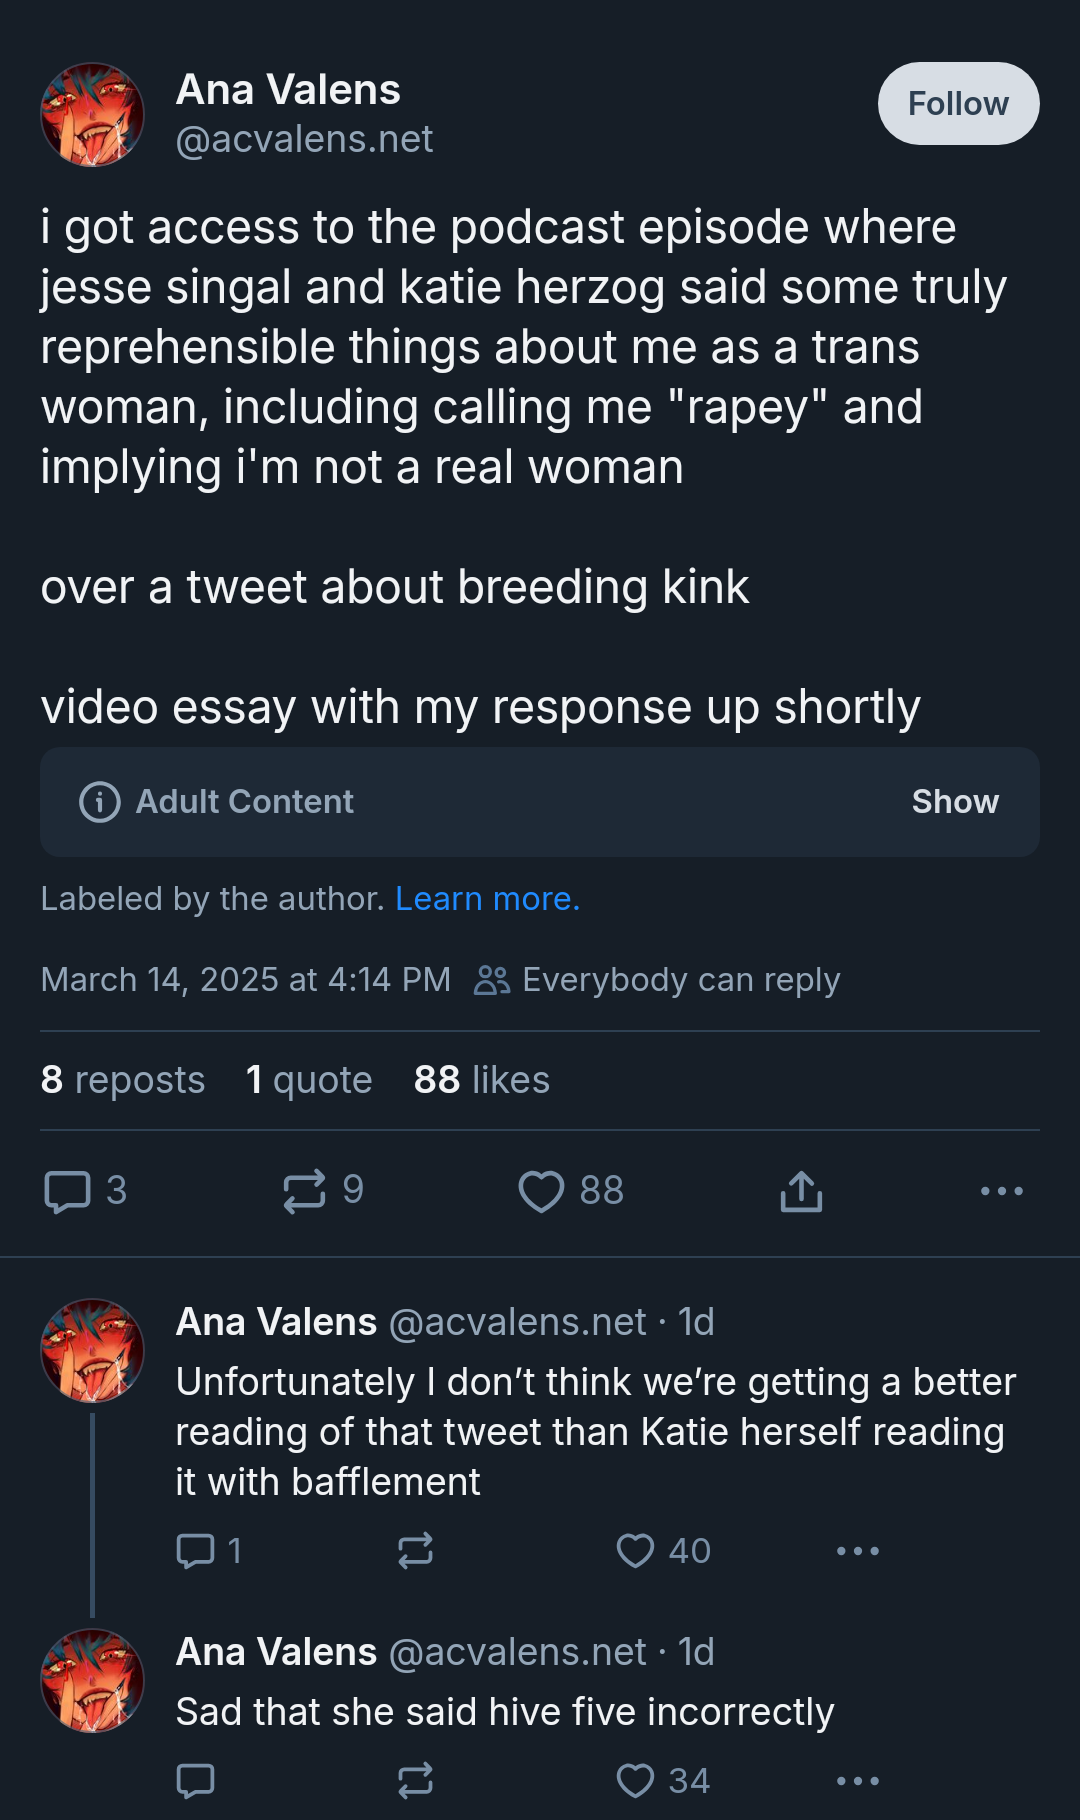Open 'Learn more' label link
The width and height of the screenshot is (1080, 1820).
[487, 899]
